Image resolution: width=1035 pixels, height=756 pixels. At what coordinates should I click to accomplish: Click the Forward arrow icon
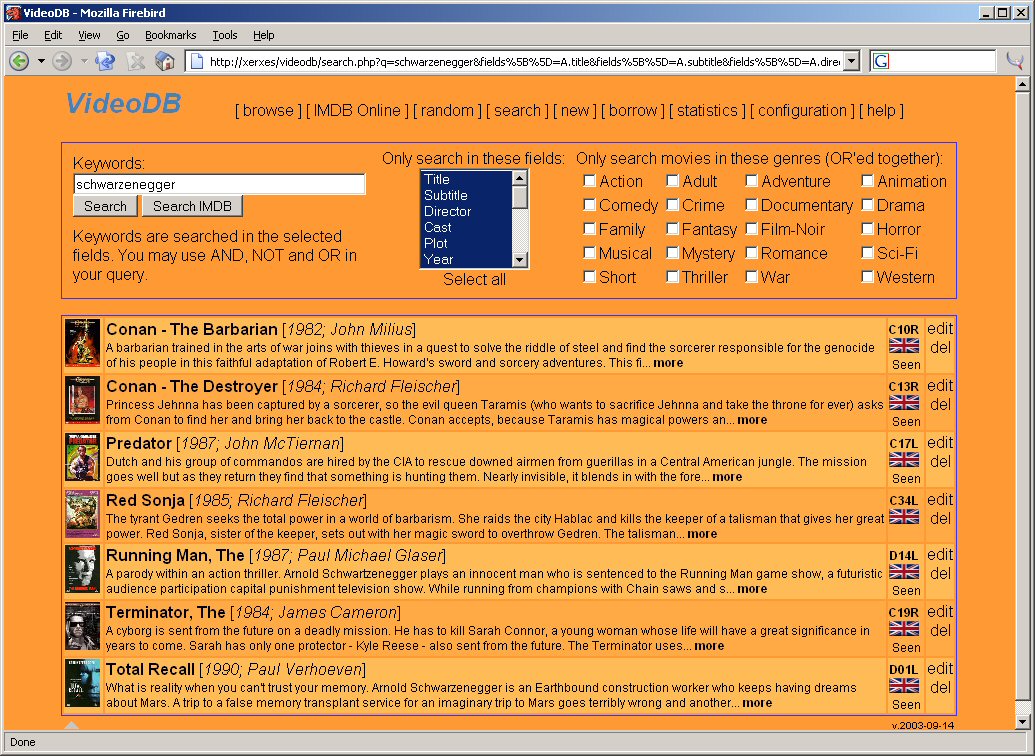click(62, 61)
